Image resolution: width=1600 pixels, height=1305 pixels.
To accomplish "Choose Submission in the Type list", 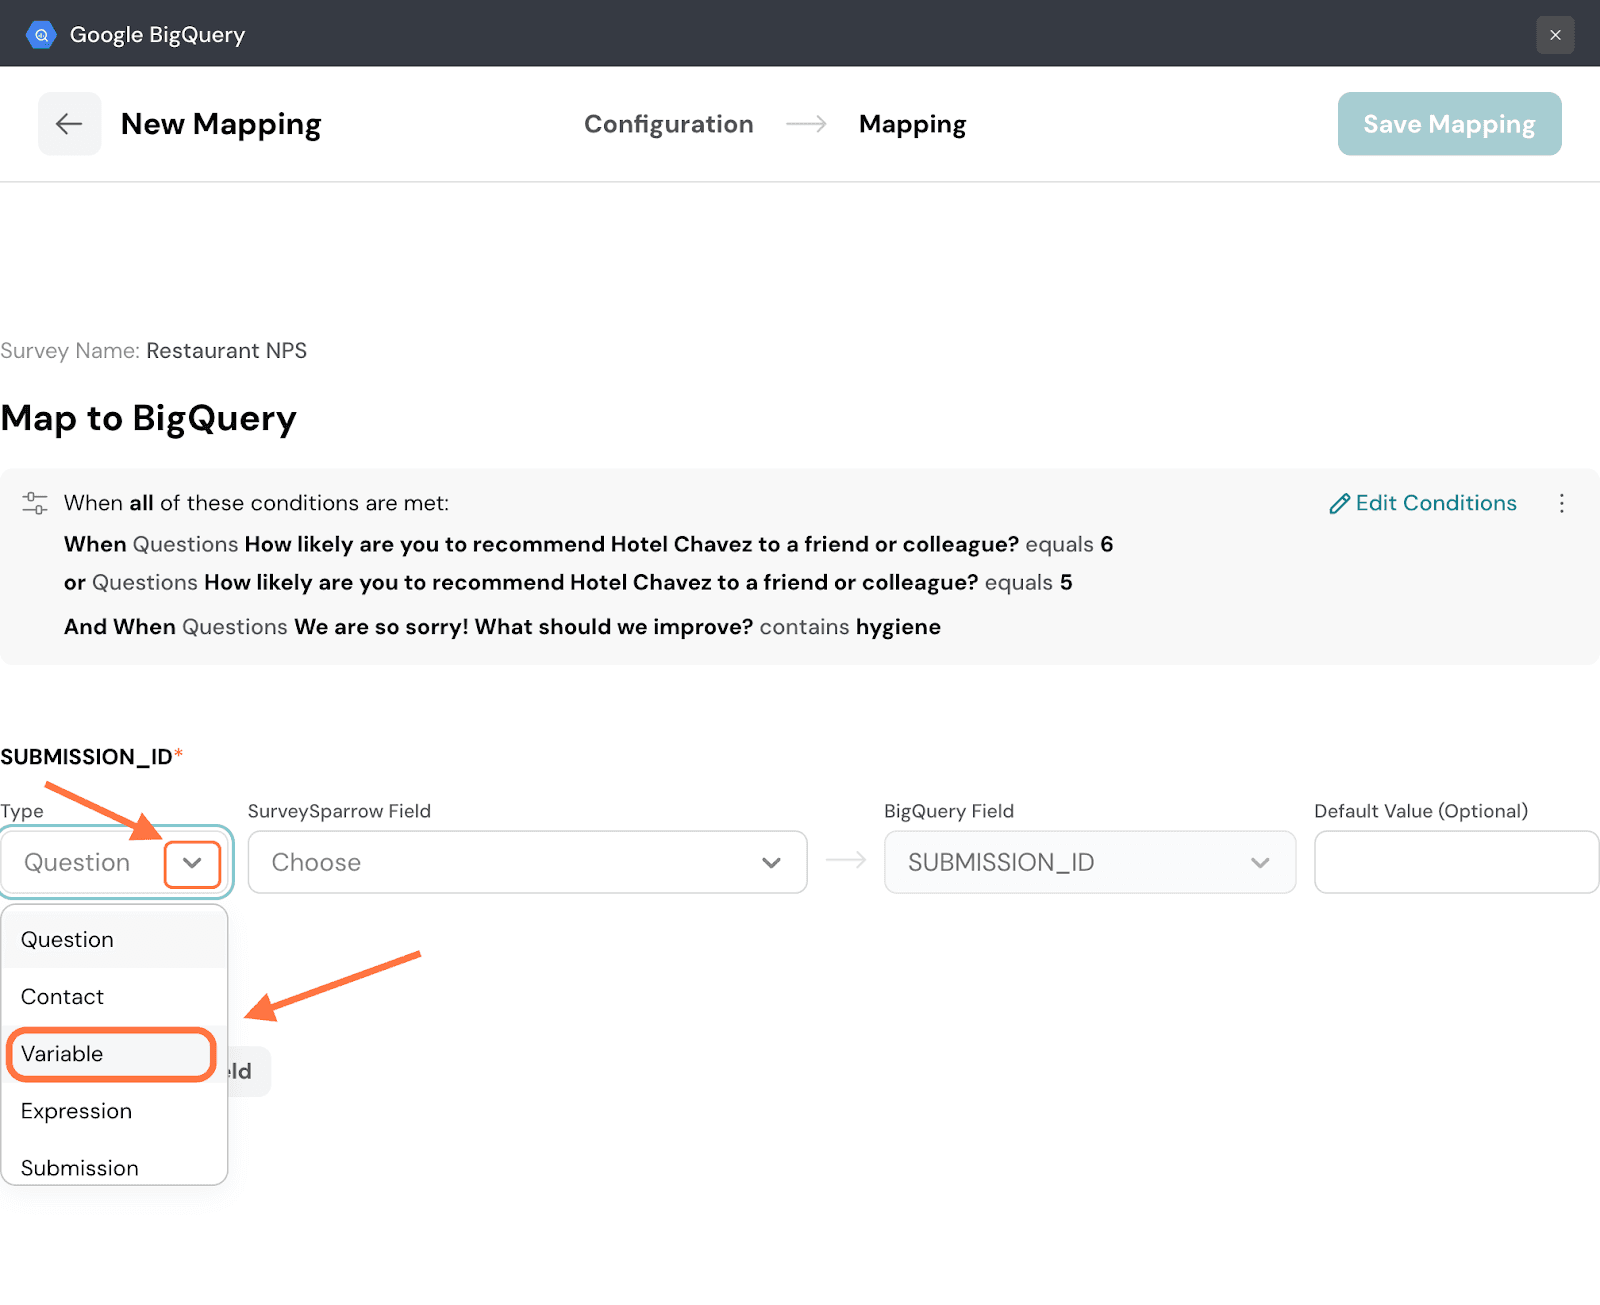I will (80, 1167).
